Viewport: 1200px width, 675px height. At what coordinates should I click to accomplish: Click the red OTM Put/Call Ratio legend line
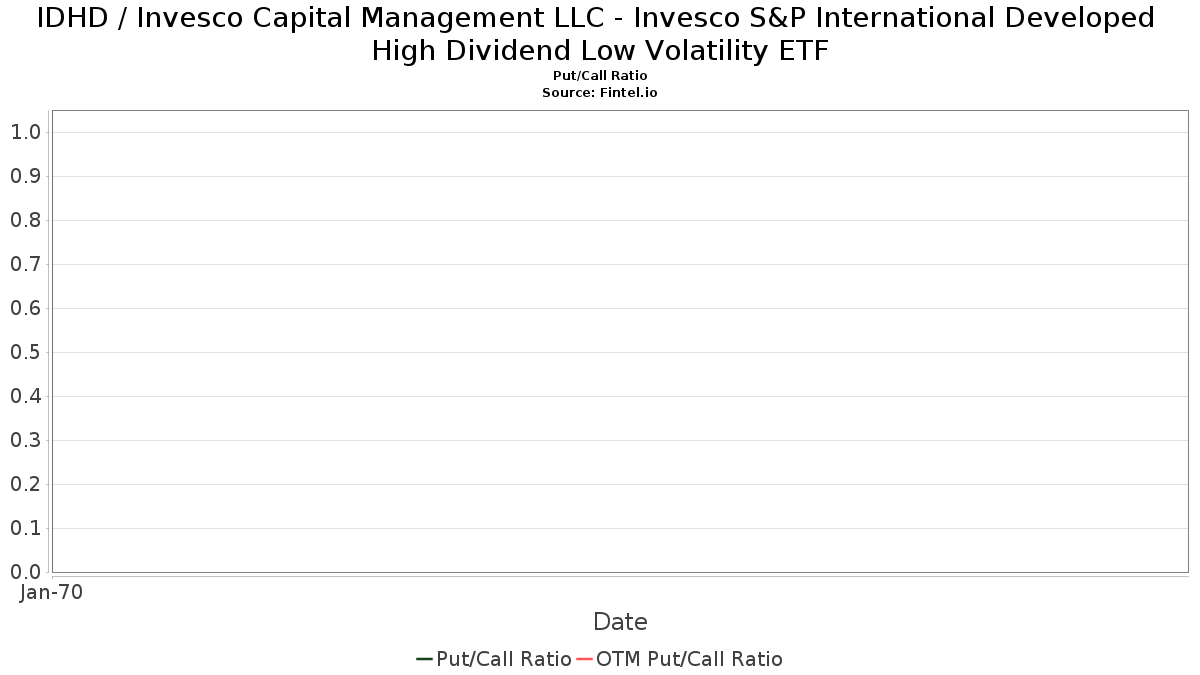click(585, 659)
